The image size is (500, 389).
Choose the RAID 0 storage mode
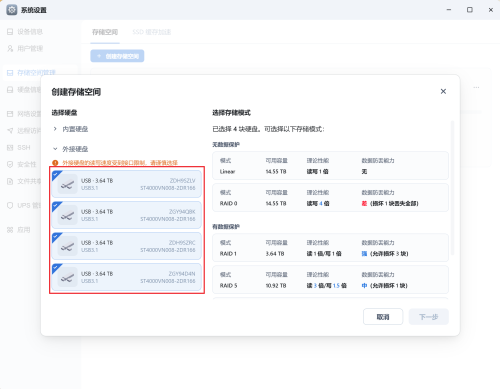[x=330, y=198]
